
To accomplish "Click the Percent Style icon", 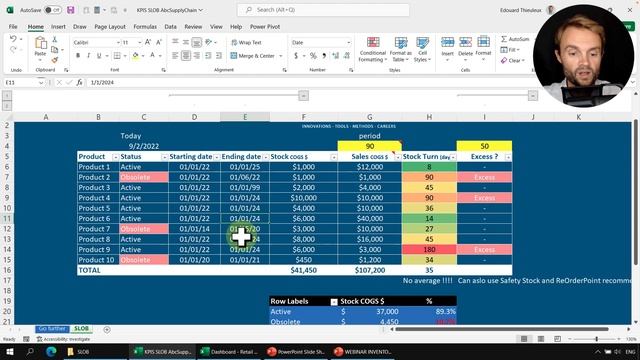I will tap(313, 56).
